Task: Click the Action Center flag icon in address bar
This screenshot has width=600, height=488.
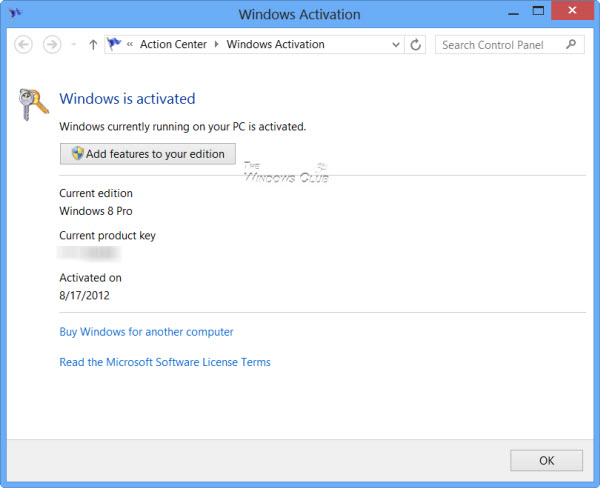Action: click(x=114, y=44)
